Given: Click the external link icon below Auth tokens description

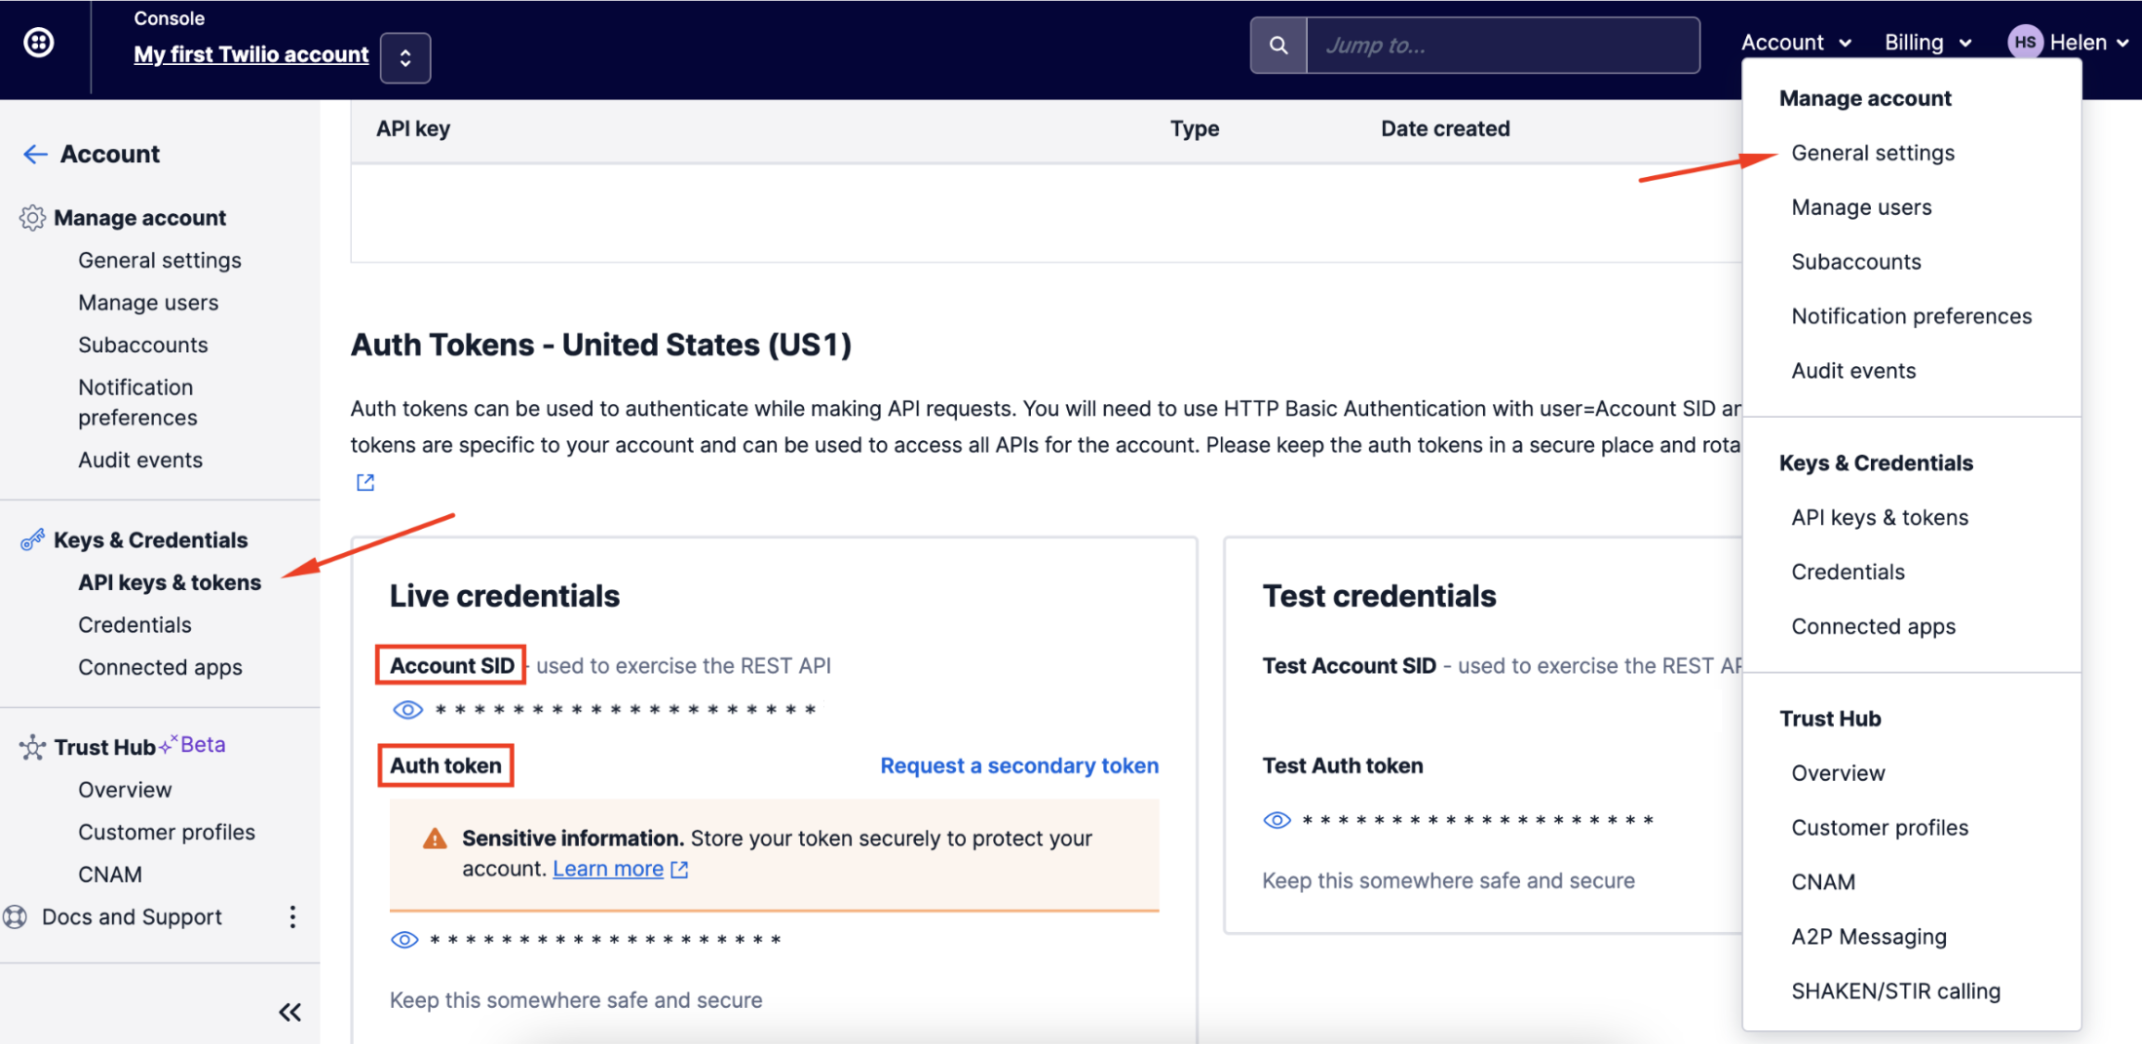Looking at the screenshot, I should pos(366,483).
